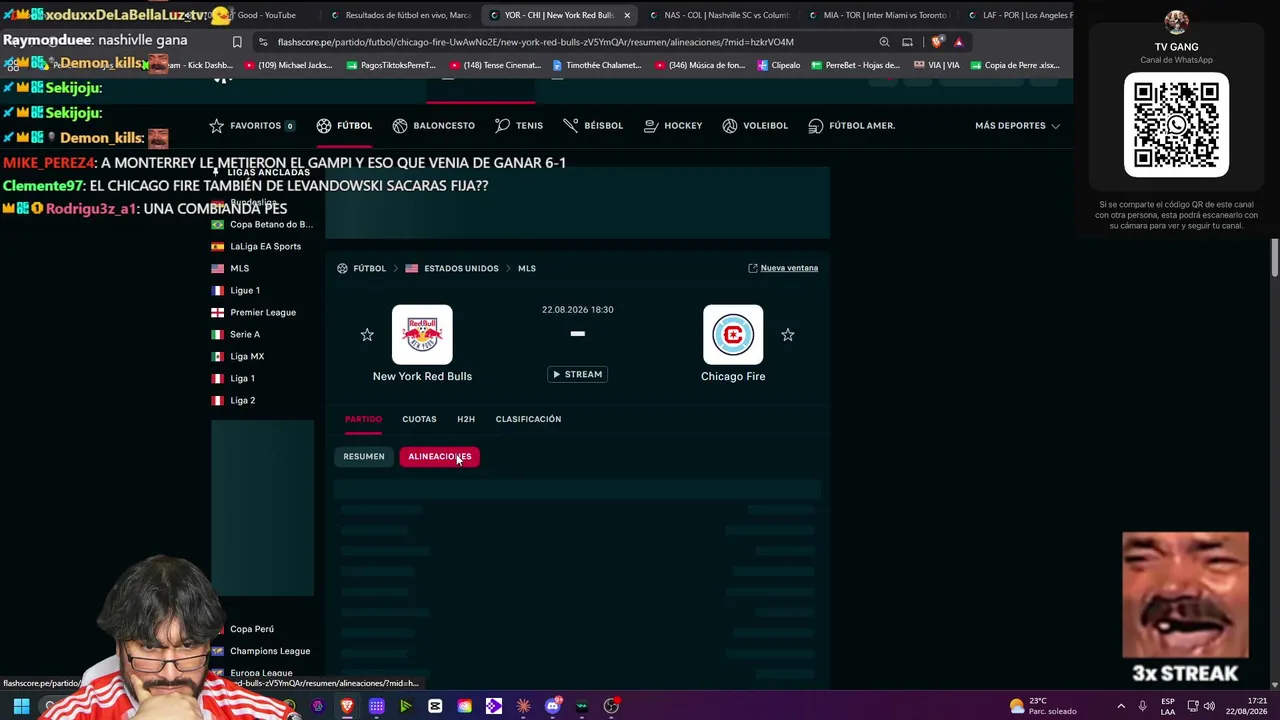Select the Baloncesto sport tab

click(x=434, y=126)
